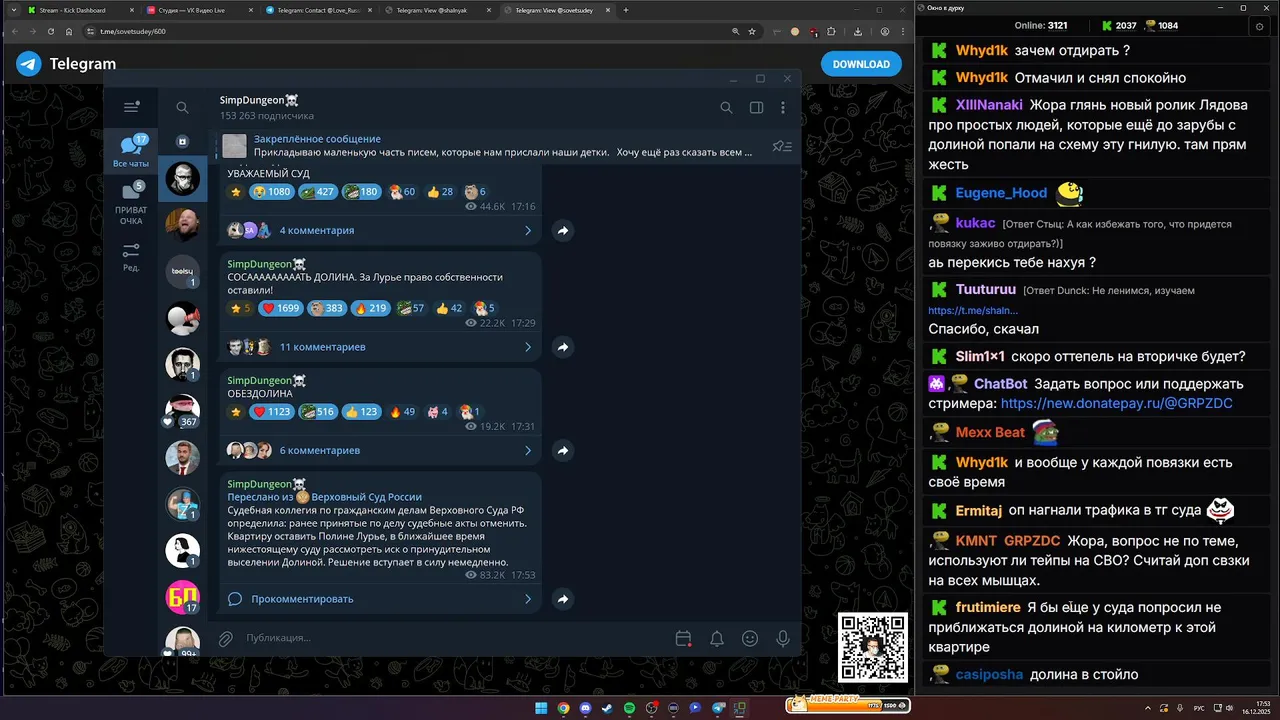Viewport: 1280px width, 720px height.
Task: Open the Telegram hamburger menu
Action: 131,107
